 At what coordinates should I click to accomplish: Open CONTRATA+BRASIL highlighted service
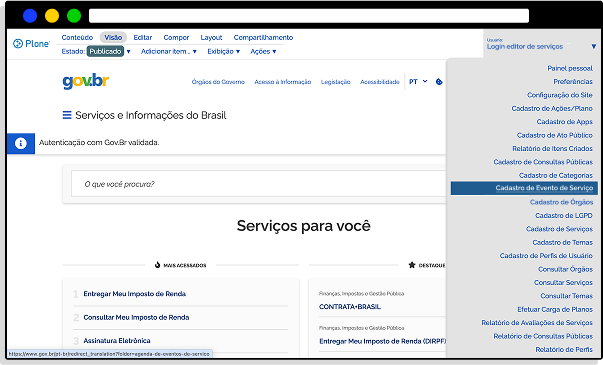(350, 307)
